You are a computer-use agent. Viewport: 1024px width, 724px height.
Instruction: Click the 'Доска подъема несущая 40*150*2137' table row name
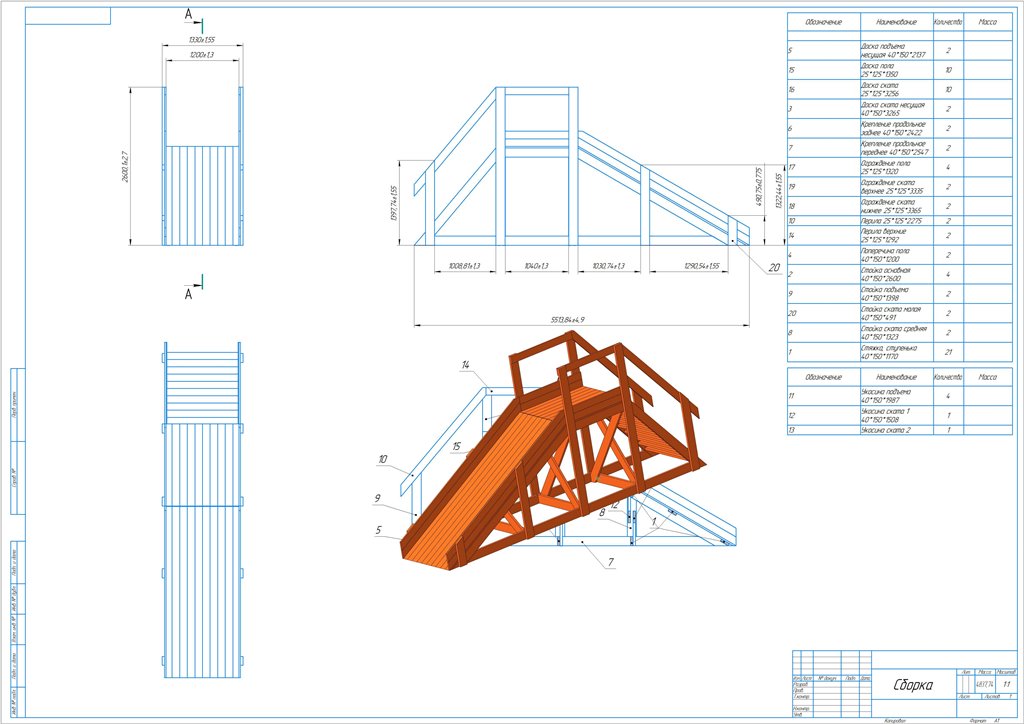pos(897,51)
